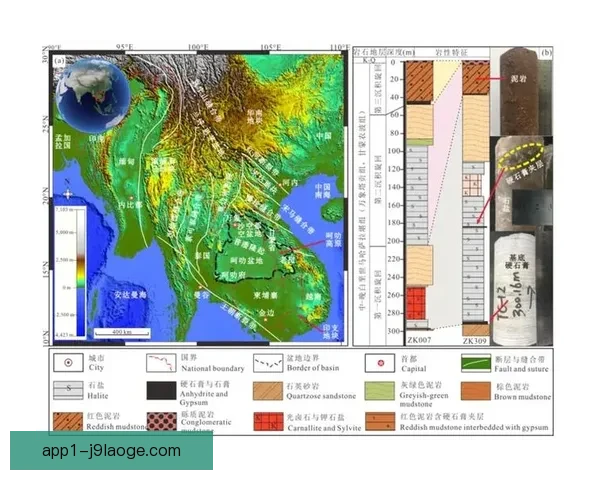Click the City legend symbol
600x480 pixels.
68,362
